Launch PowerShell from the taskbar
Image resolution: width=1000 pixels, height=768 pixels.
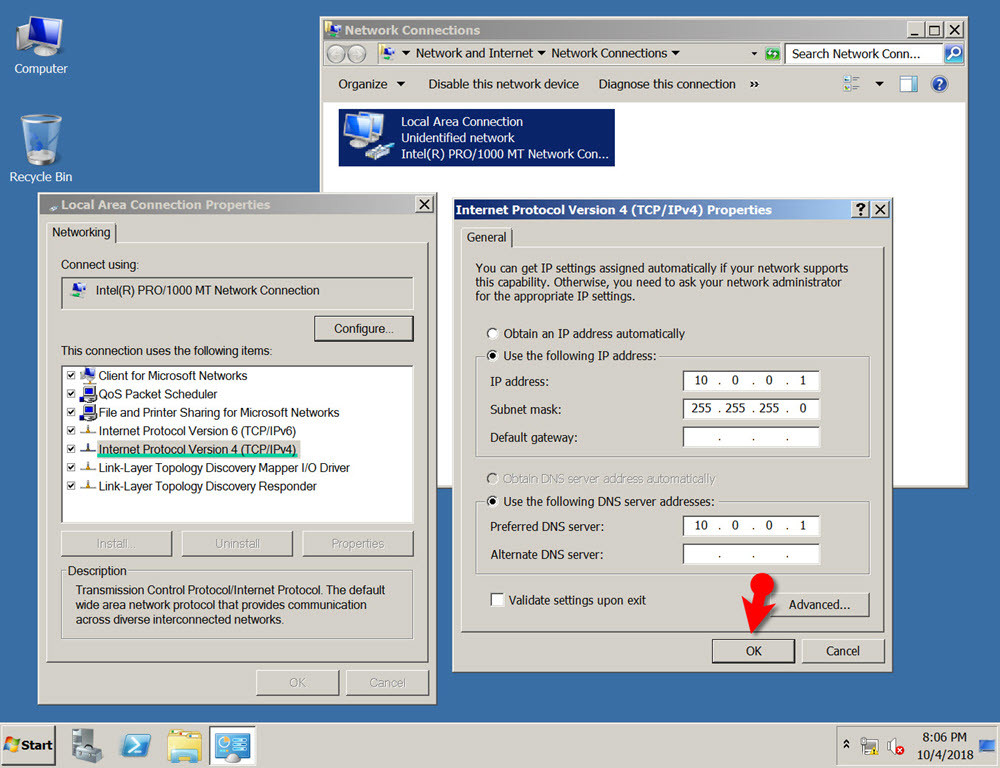136,745
